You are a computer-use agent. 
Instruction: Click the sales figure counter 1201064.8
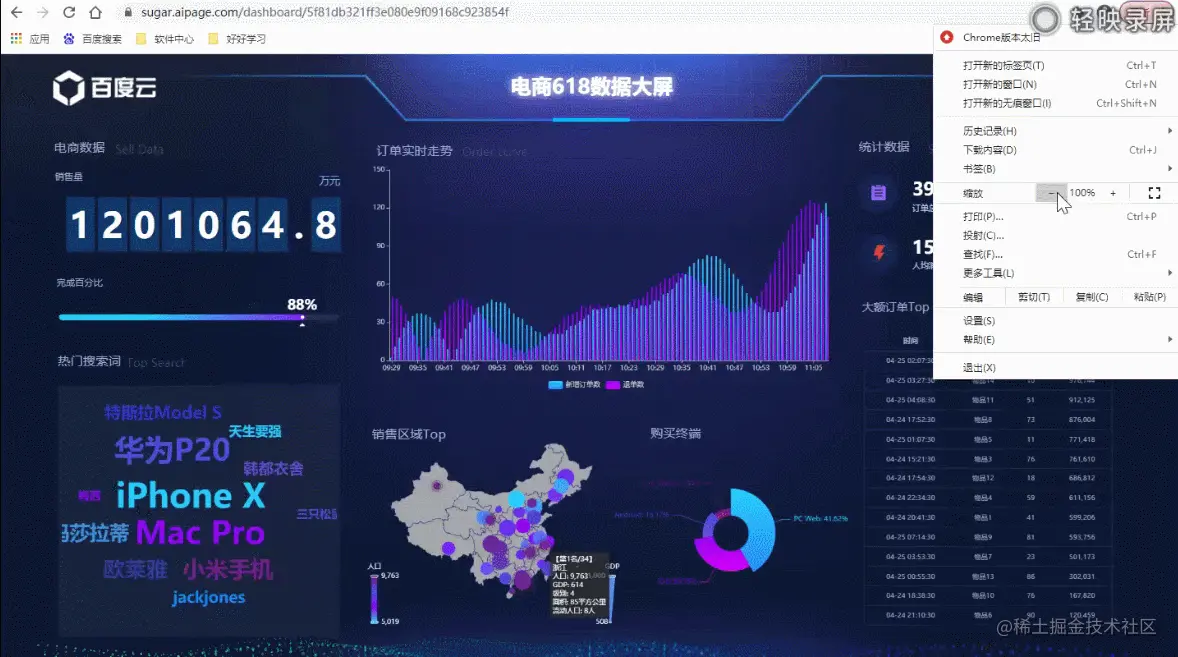pos(203,225)
